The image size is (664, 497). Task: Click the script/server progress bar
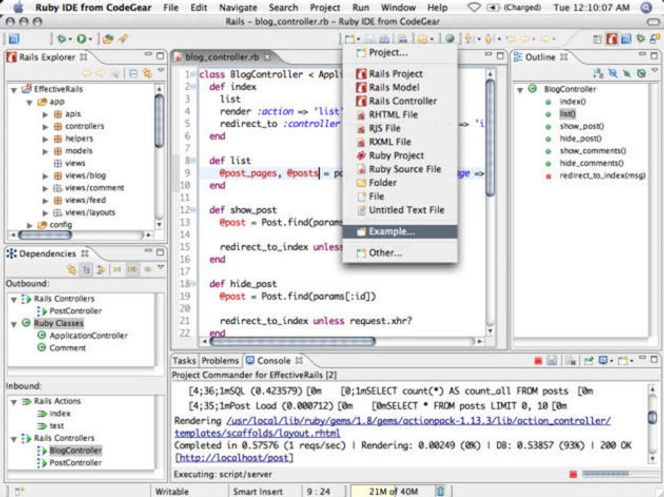(606, 474)
